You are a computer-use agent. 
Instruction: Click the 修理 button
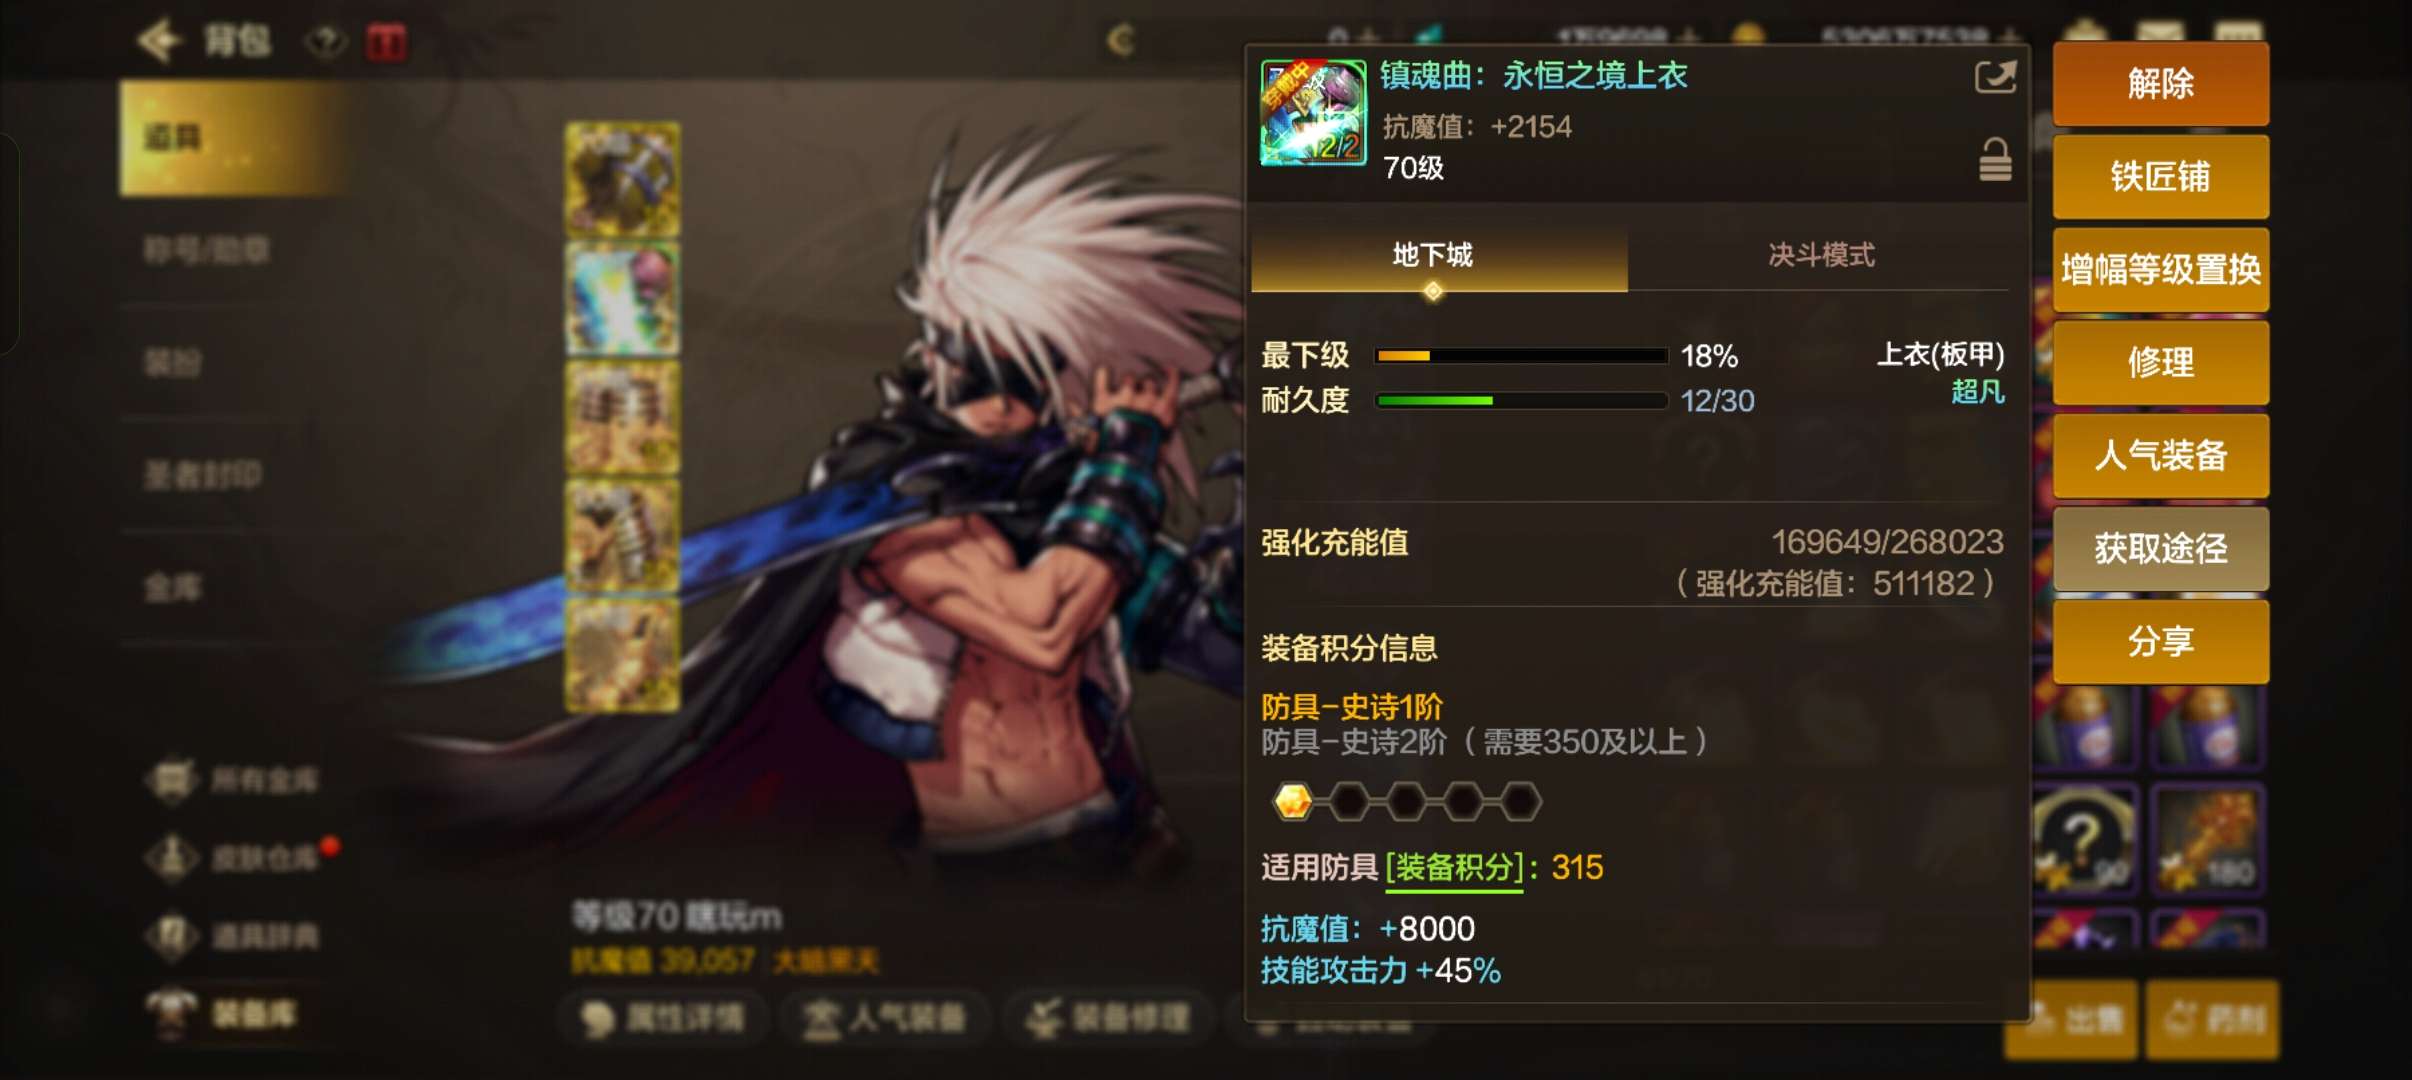tap(2160, 362)
